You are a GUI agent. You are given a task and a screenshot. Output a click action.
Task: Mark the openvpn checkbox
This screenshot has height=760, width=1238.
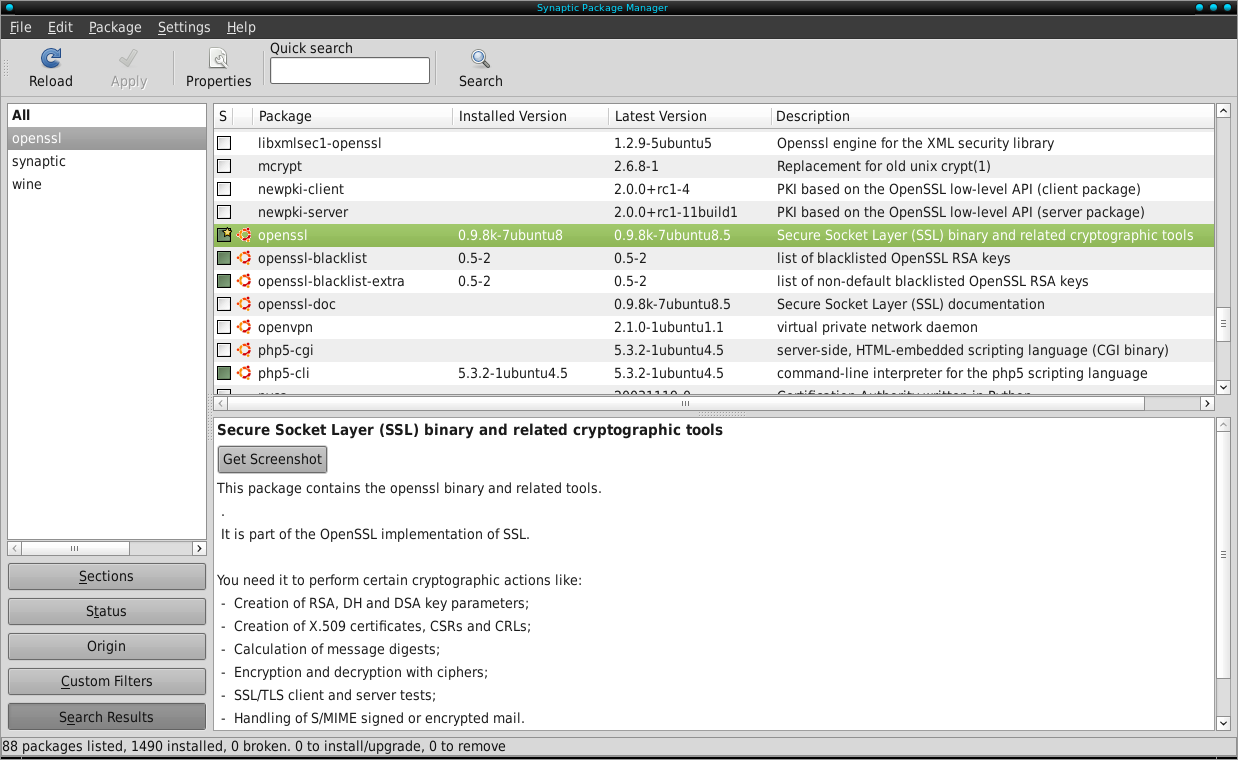click(x=224, y=327)
